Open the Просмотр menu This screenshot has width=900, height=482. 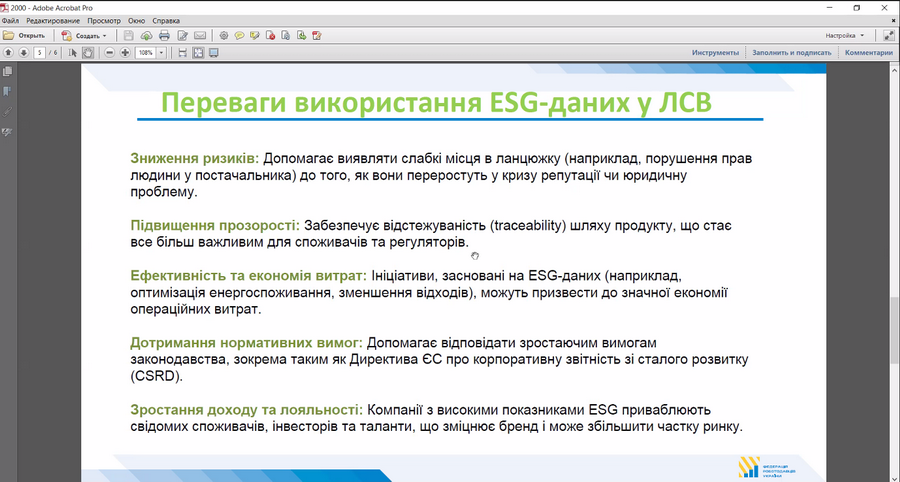click(104, 20)
